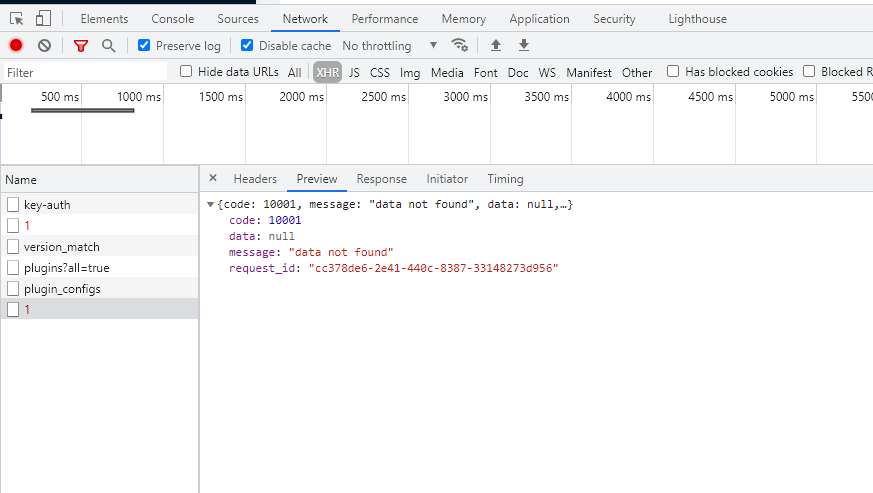The height and width of the screenshot is (493, 873).
Task: Check Blocked Requests checkbox
Action: (x=809, y=71)
